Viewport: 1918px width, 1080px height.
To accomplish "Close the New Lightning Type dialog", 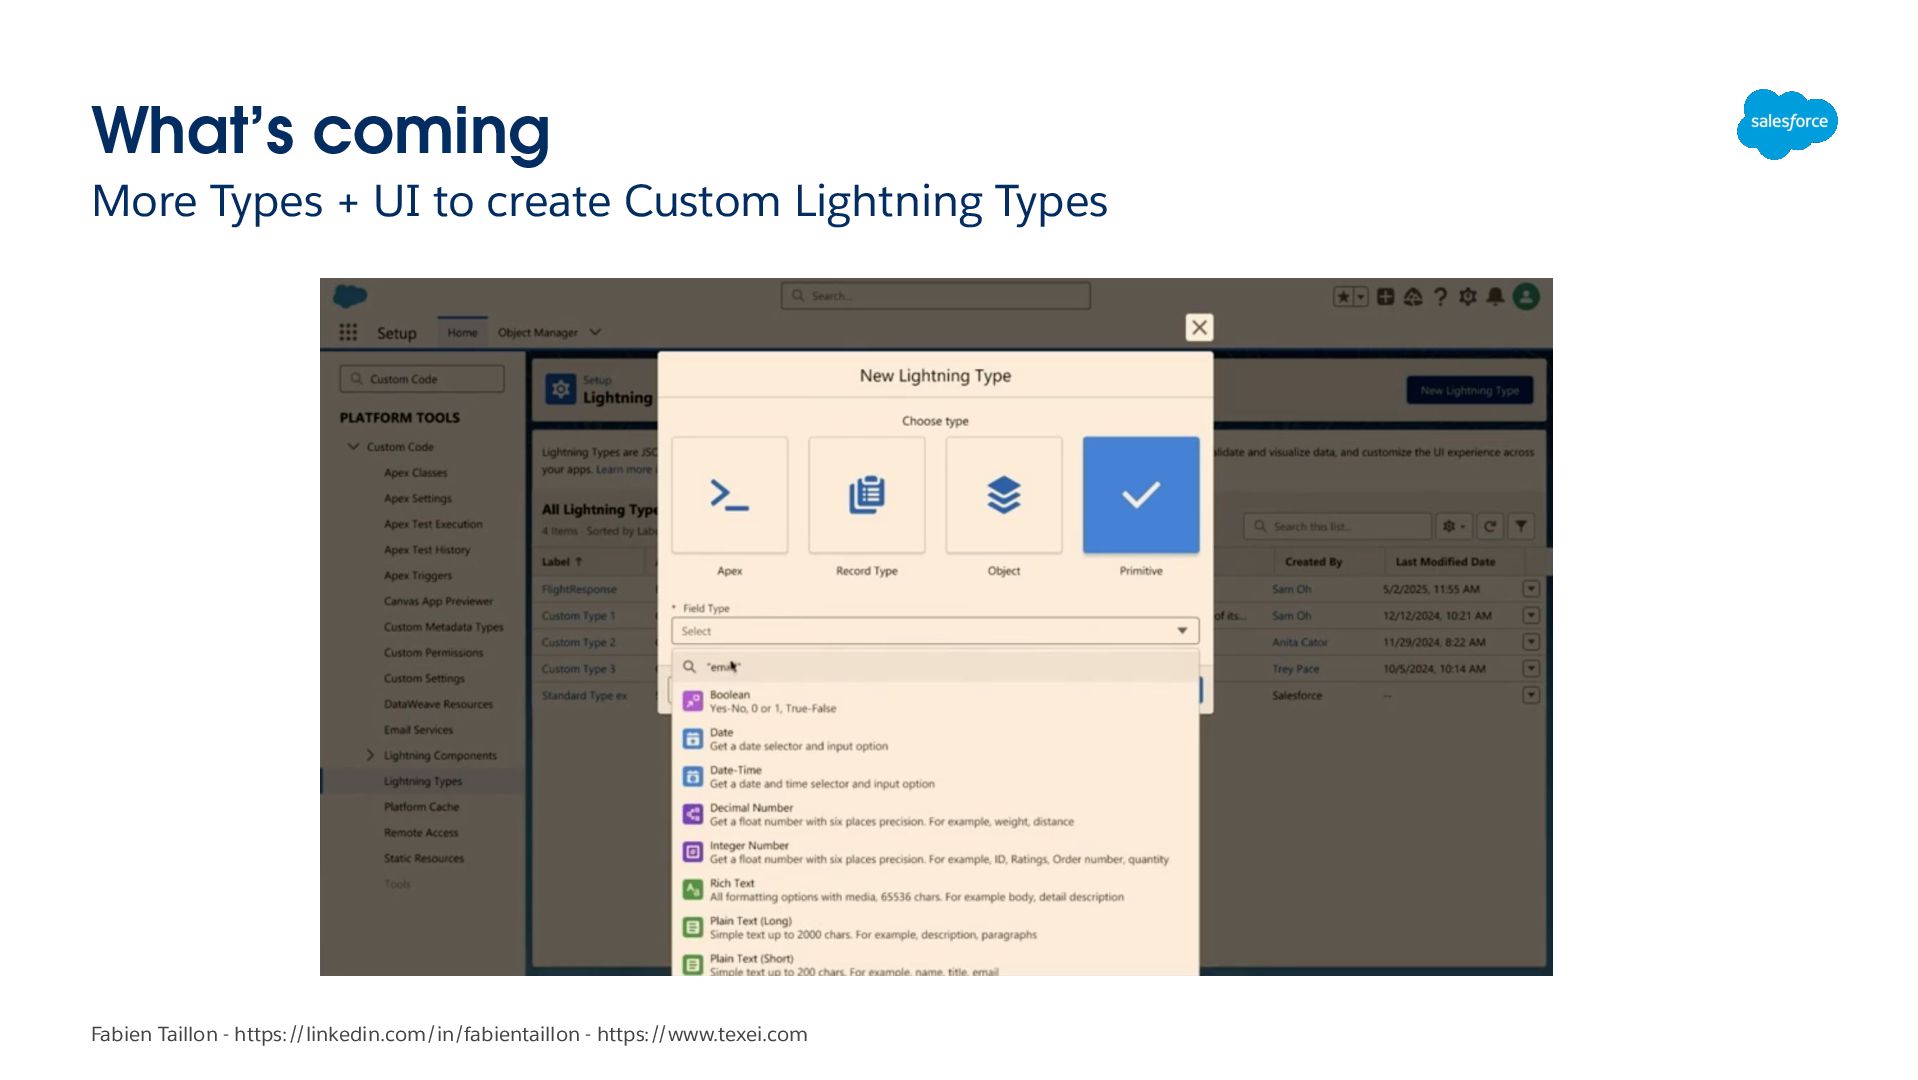I will click(x=1199, y=327).
